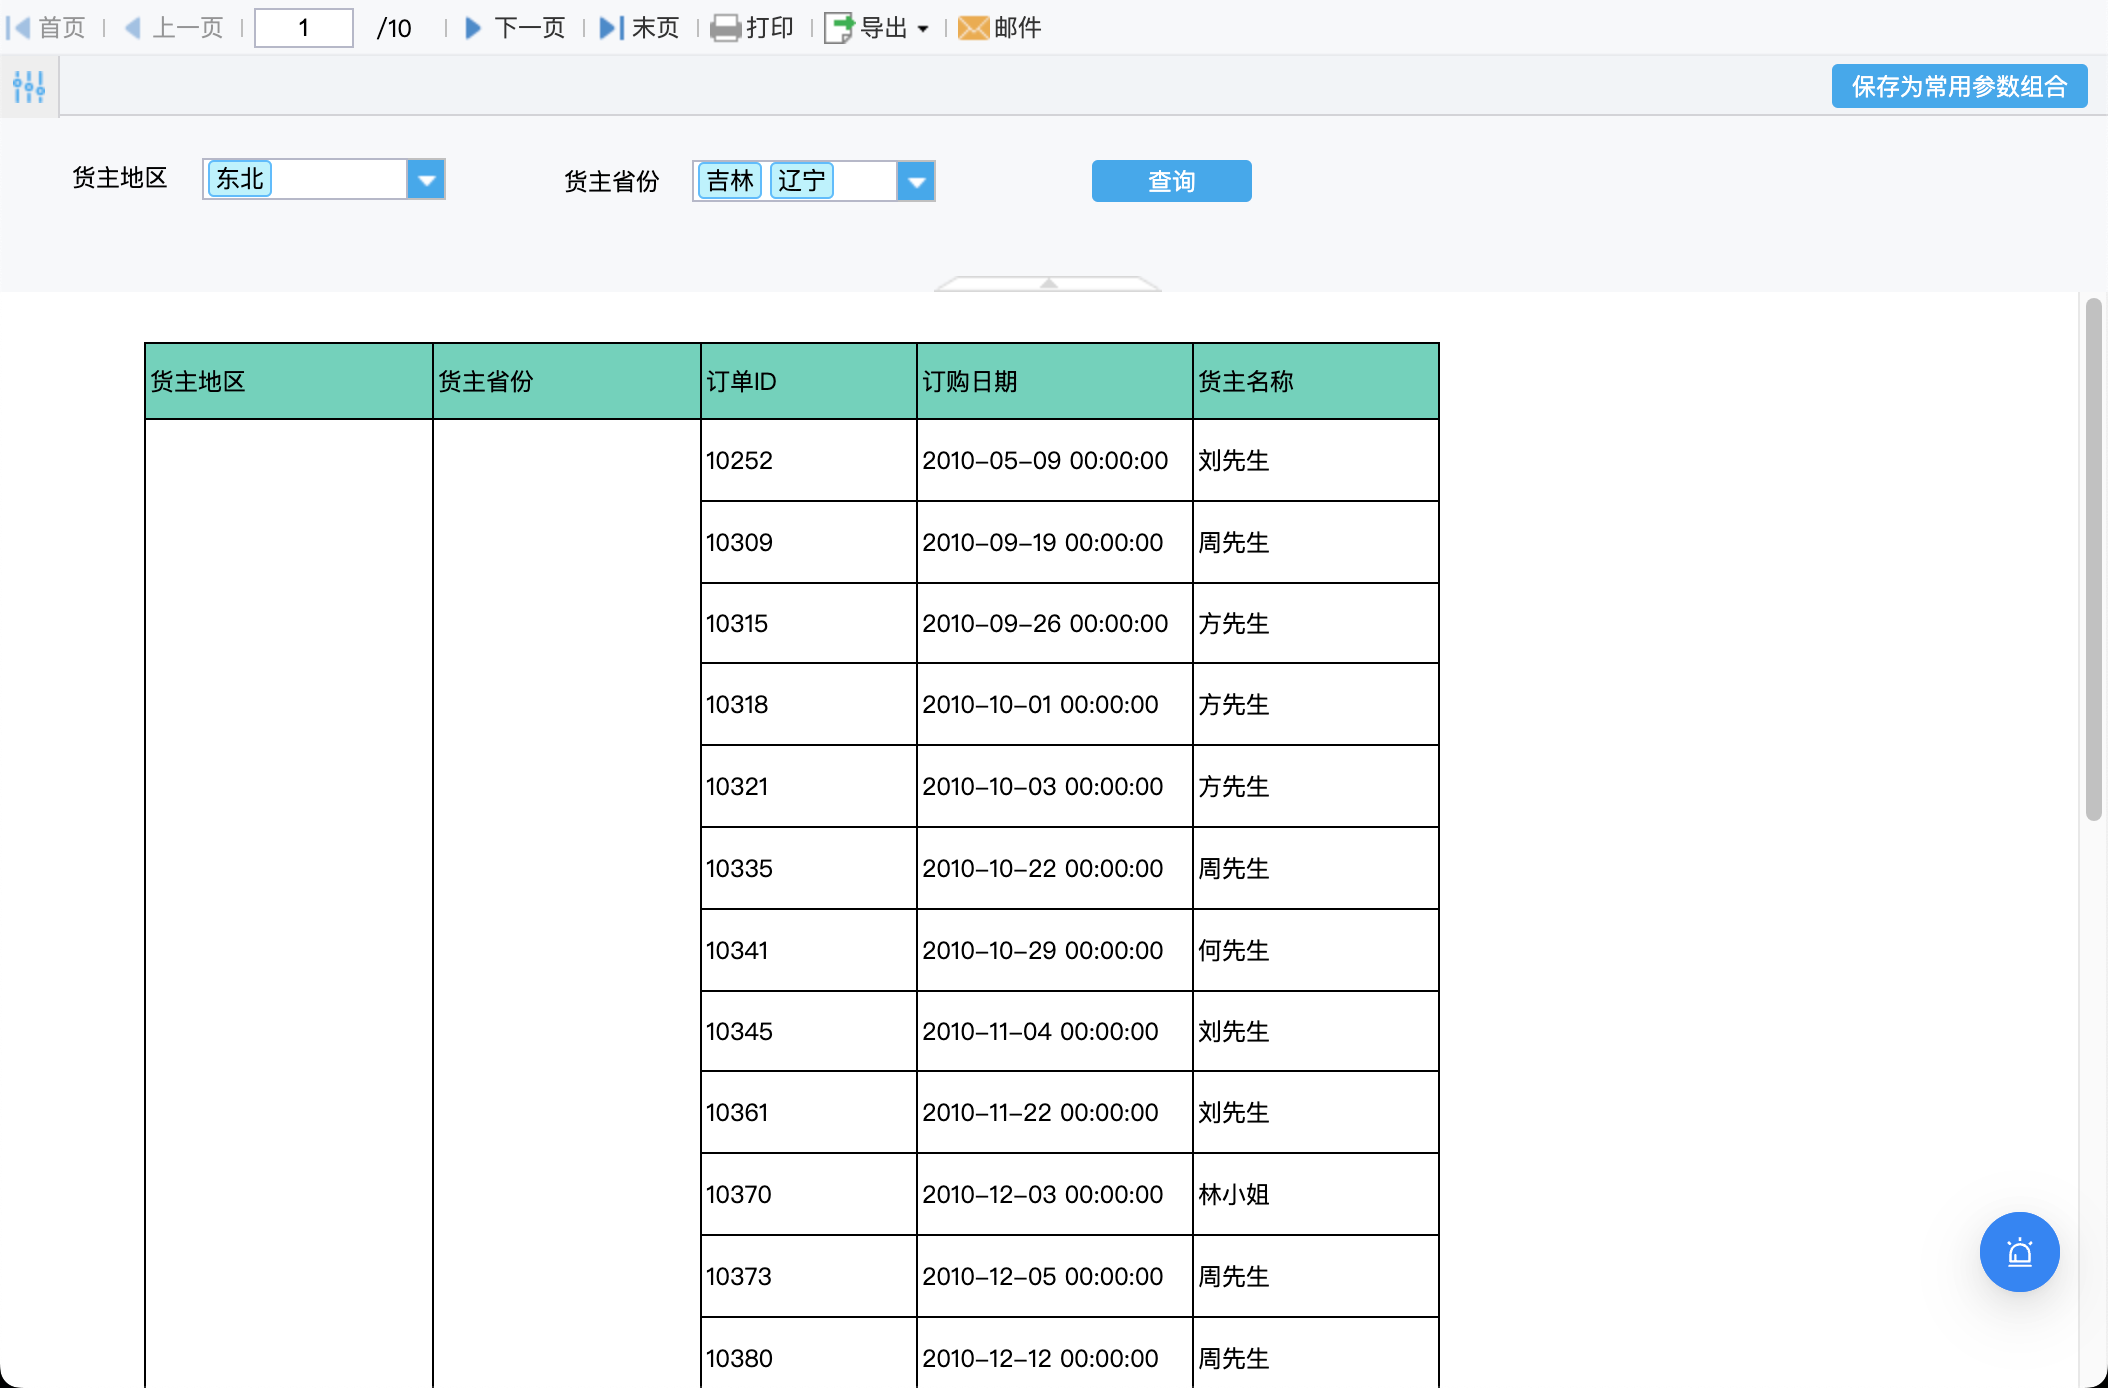Toggle the parameter panel sliders icon
This screenshot has width=2108, height=1388.
coord(29,87)
